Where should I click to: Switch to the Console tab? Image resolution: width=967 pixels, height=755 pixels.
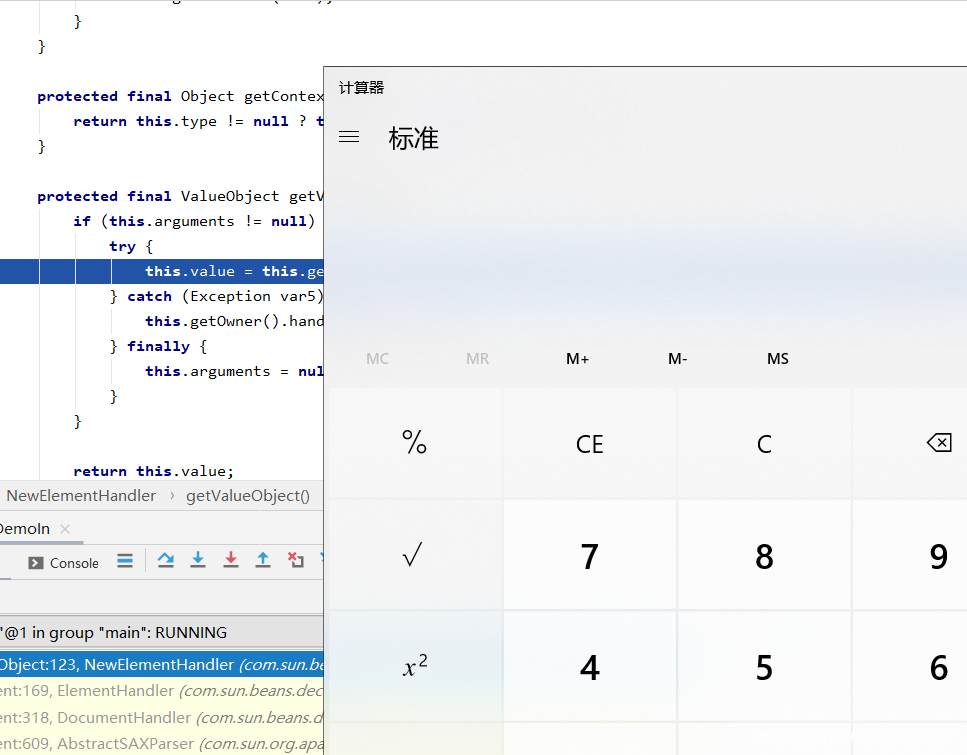[64, 563]
